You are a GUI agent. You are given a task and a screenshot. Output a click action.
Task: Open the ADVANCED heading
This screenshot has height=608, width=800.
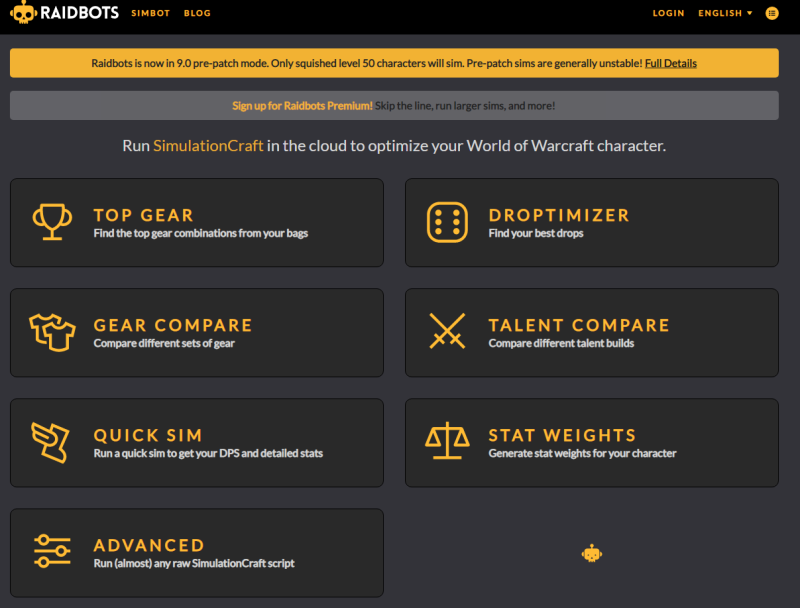click(x=148, y=546)
